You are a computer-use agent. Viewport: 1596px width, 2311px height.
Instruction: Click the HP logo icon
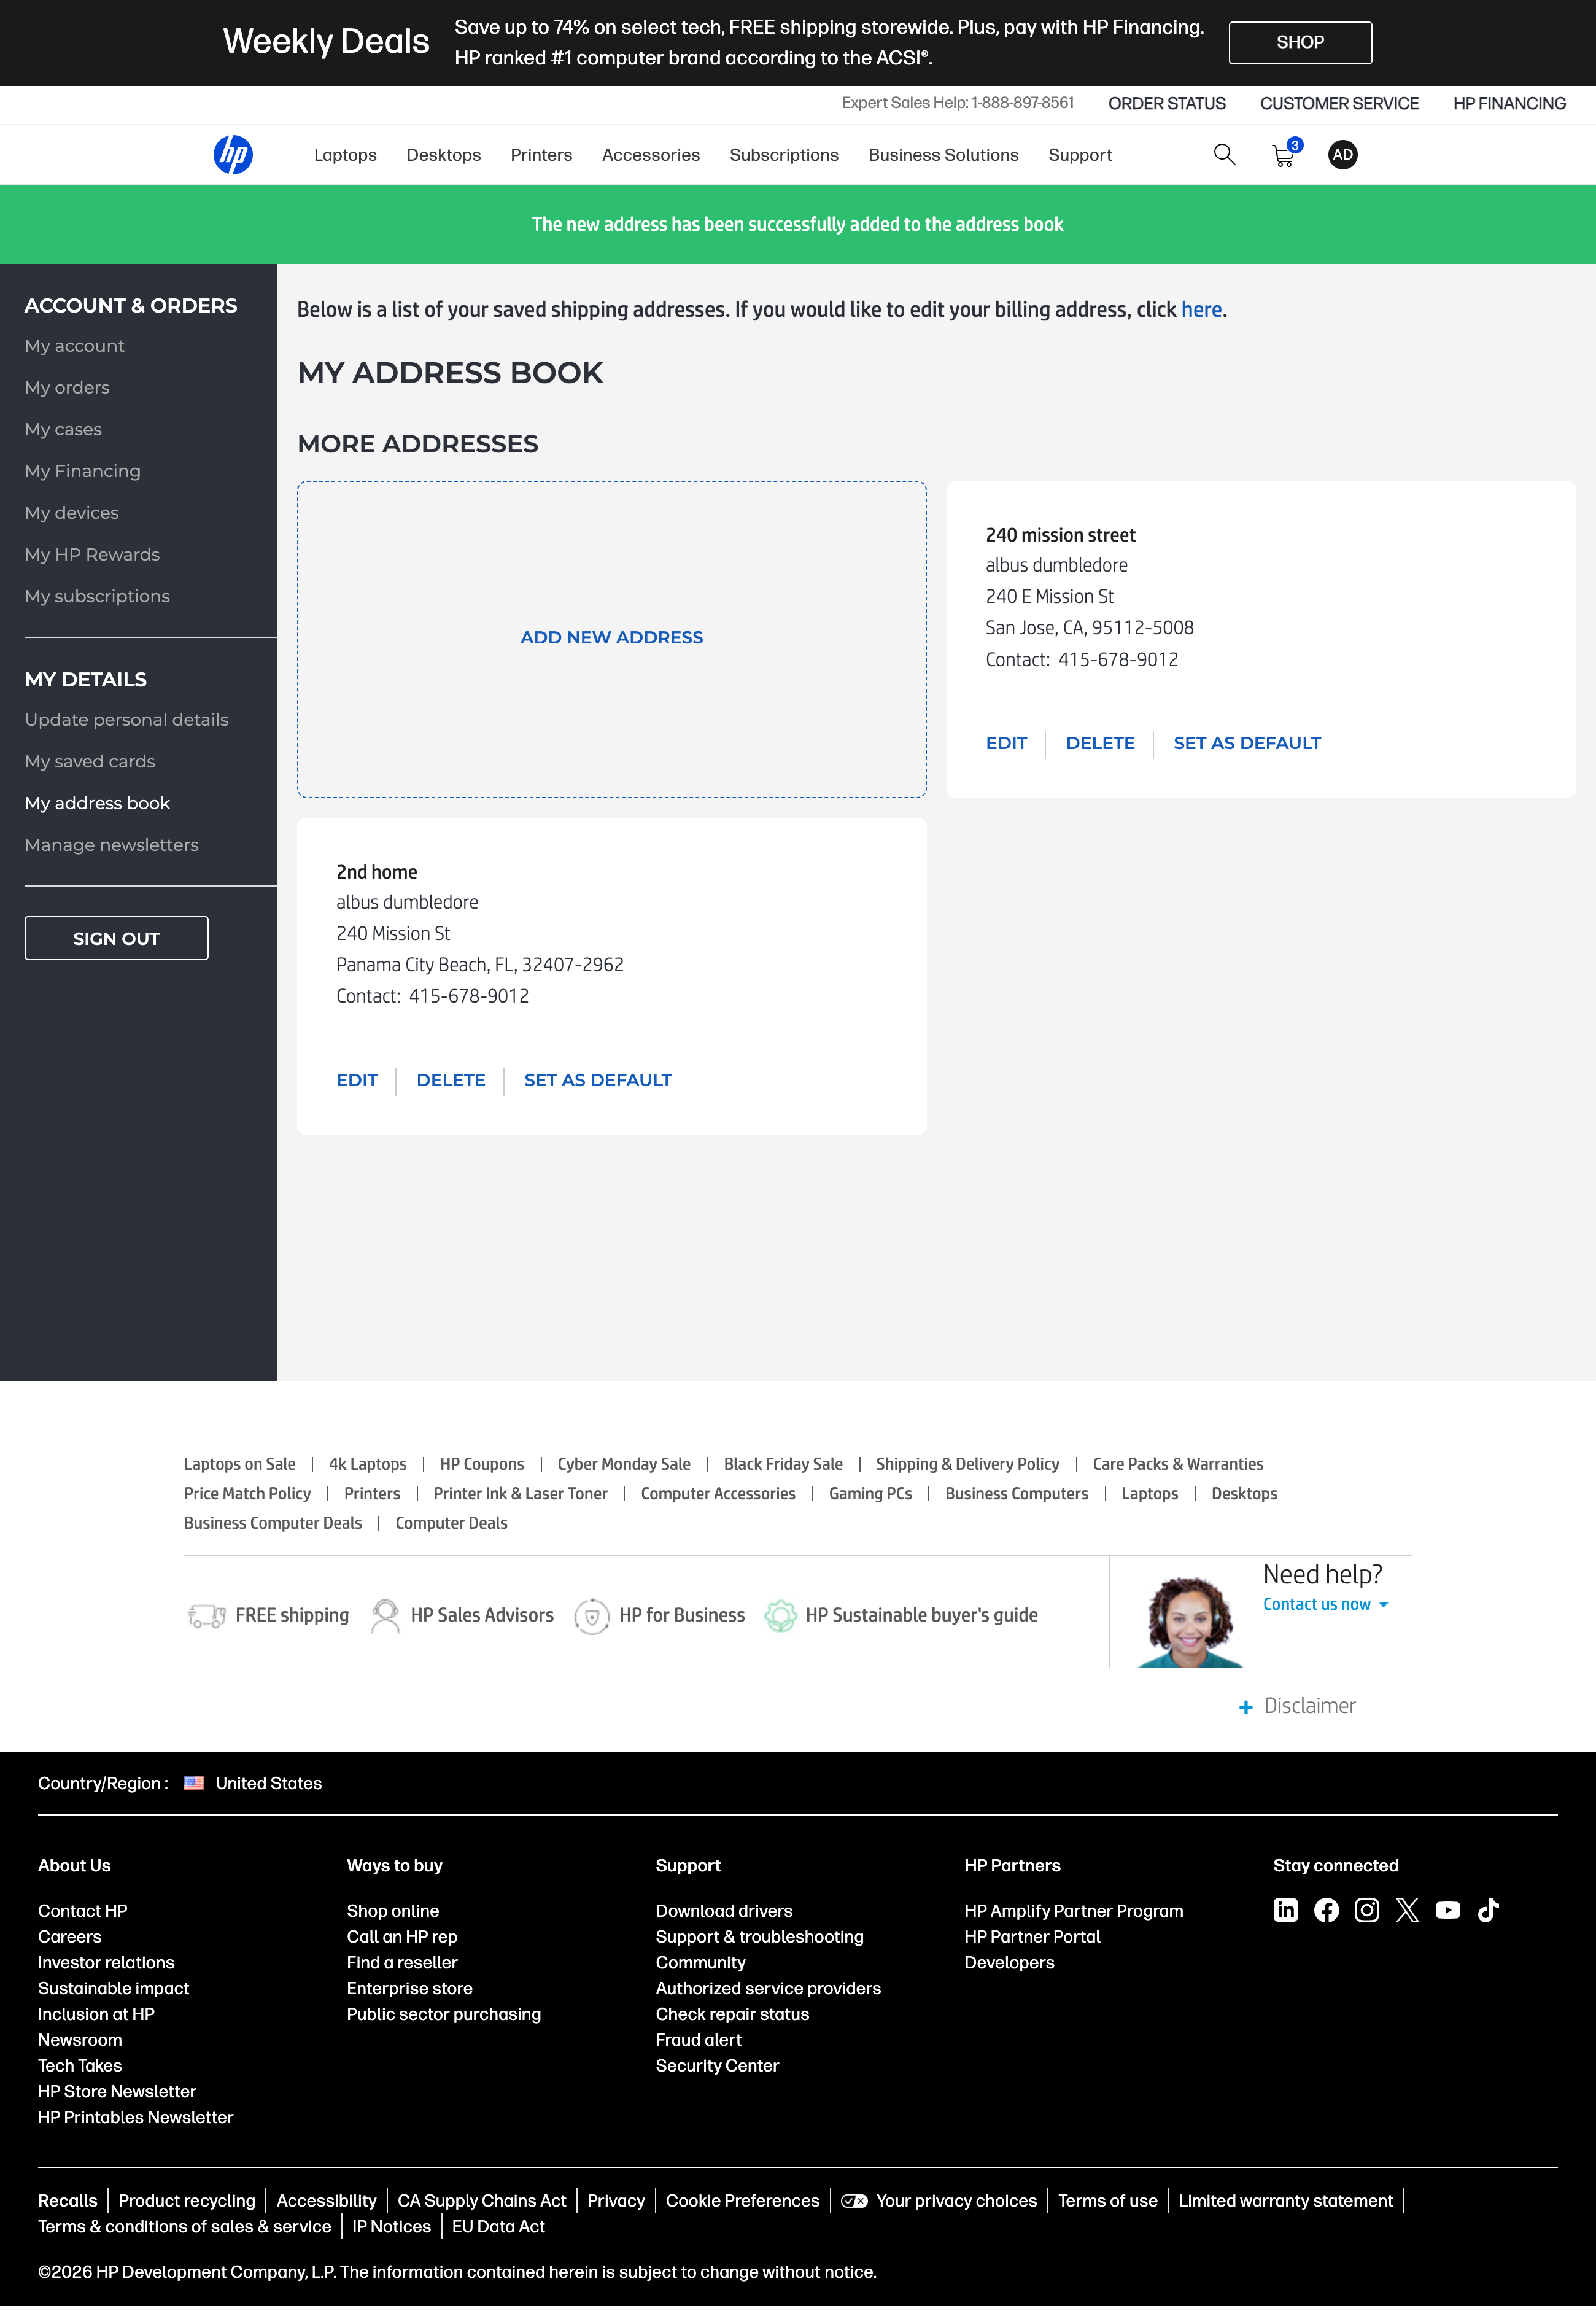point(233,155)
